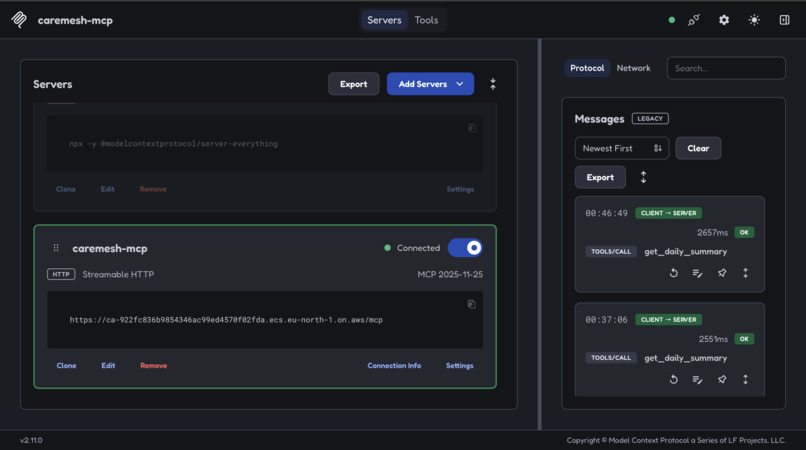Remove the caremesh-mcp server
Viewport: 806px width, 450px height.
[153, 366]
